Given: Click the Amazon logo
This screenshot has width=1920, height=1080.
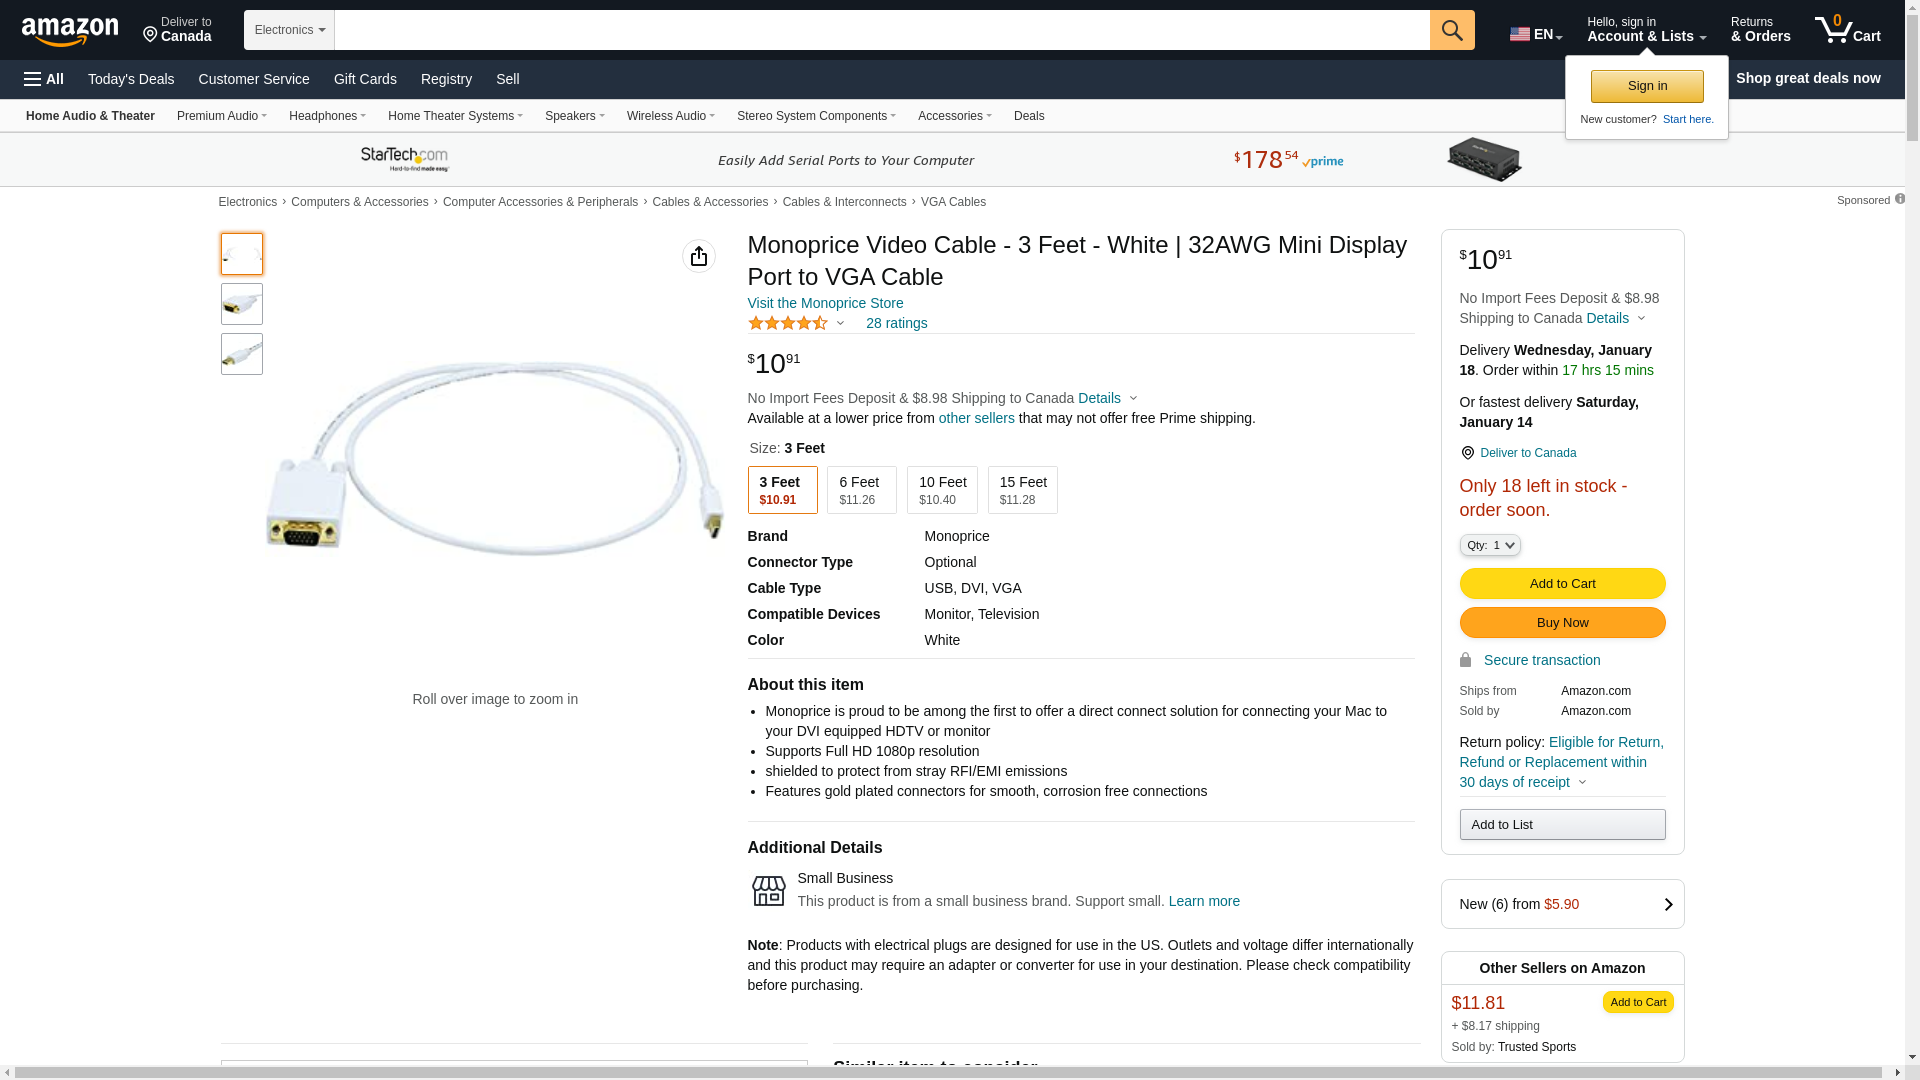Looking at the screenshot, I should click(70, 31).
